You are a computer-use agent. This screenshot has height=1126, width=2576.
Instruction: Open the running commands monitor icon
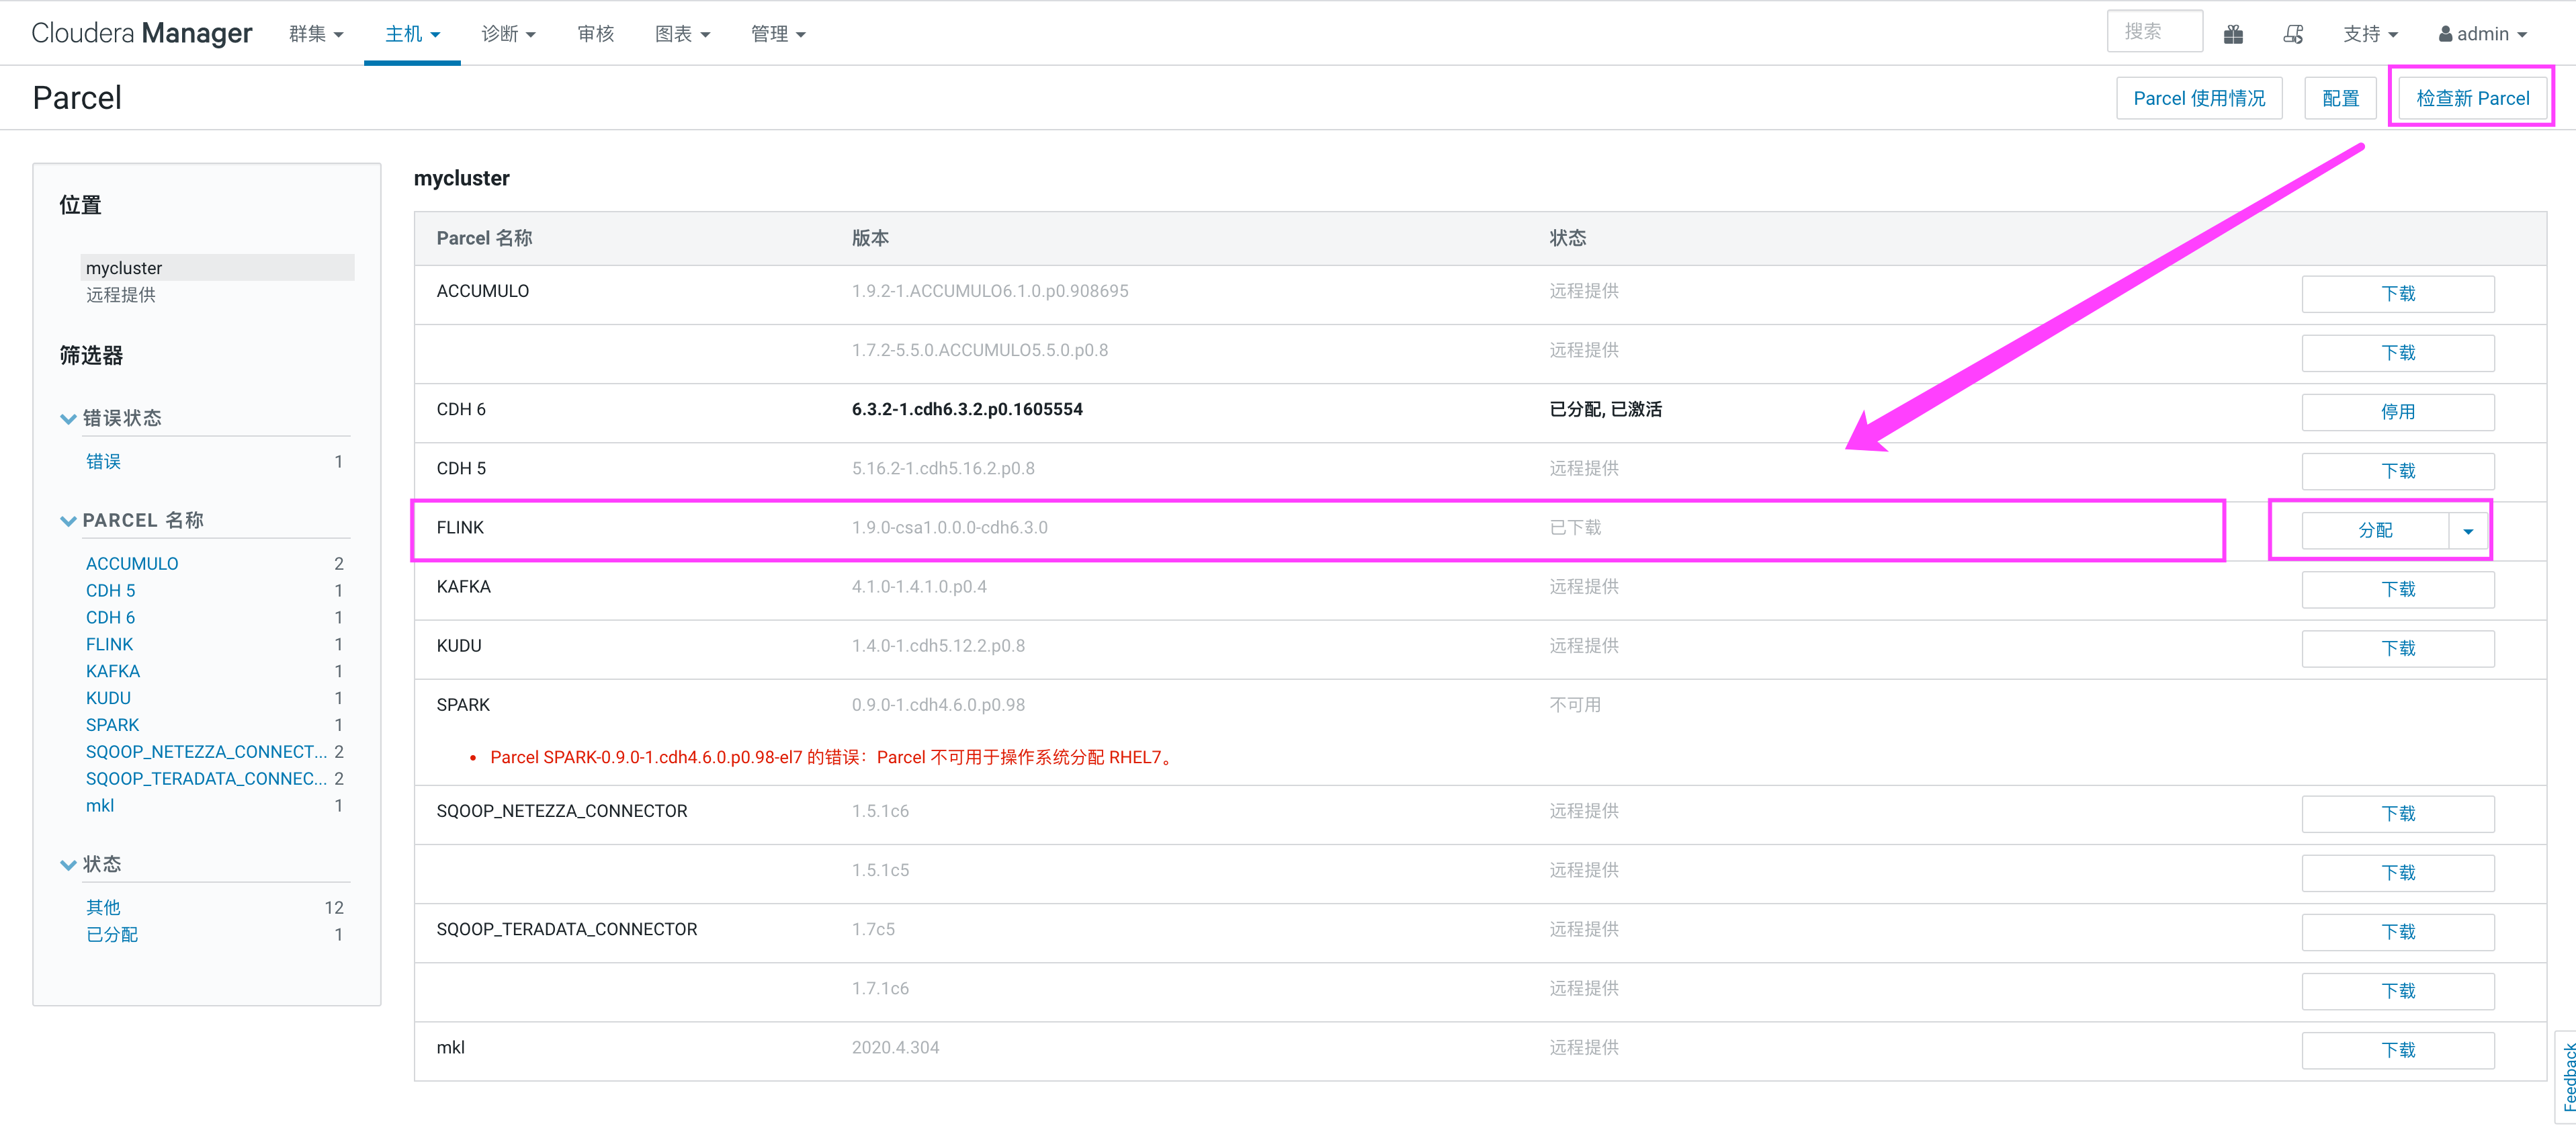pos(2293,34)
